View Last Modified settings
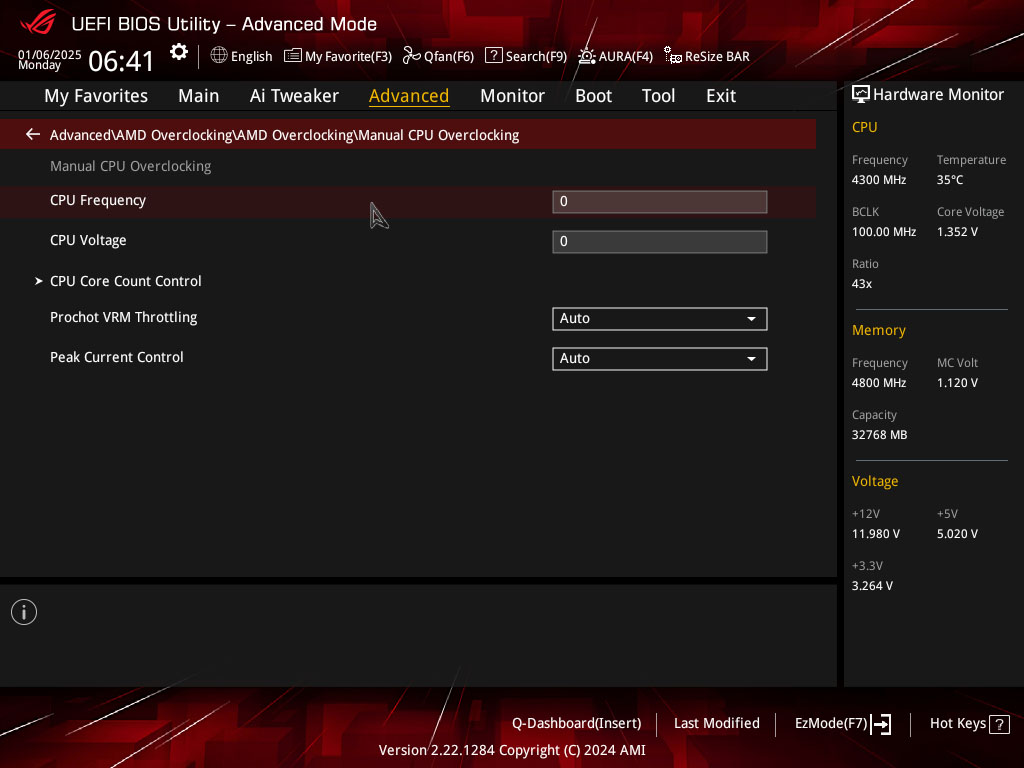 pos(716,724)
